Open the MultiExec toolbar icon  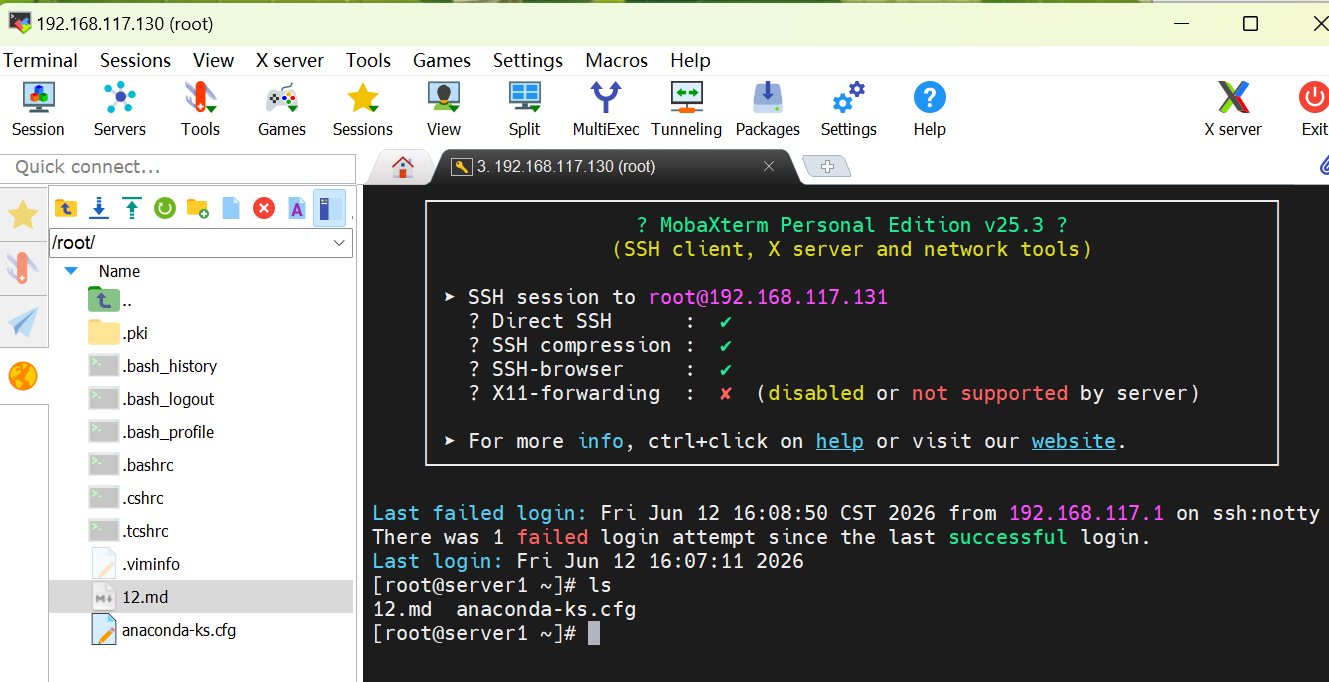(x=605, y=109)
